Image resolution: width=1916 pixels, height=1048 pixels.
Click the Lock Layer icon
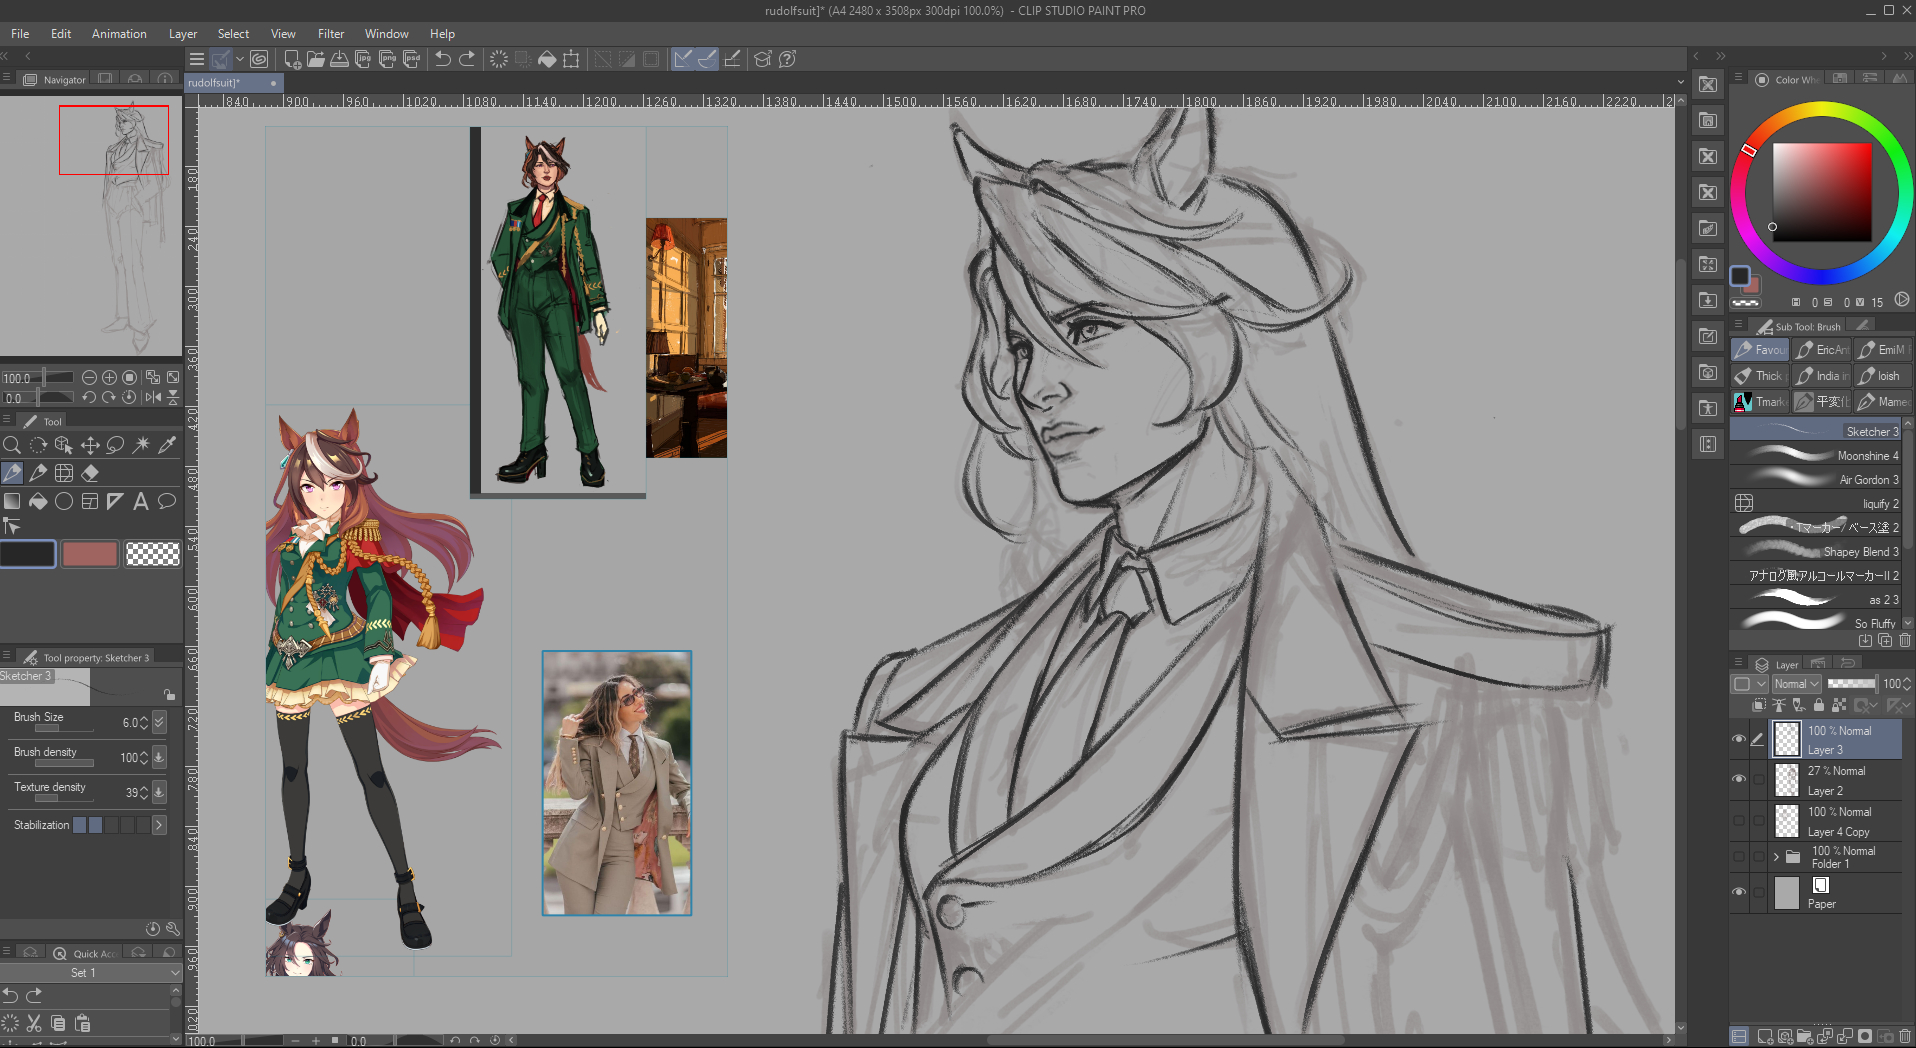(1819, 705)
